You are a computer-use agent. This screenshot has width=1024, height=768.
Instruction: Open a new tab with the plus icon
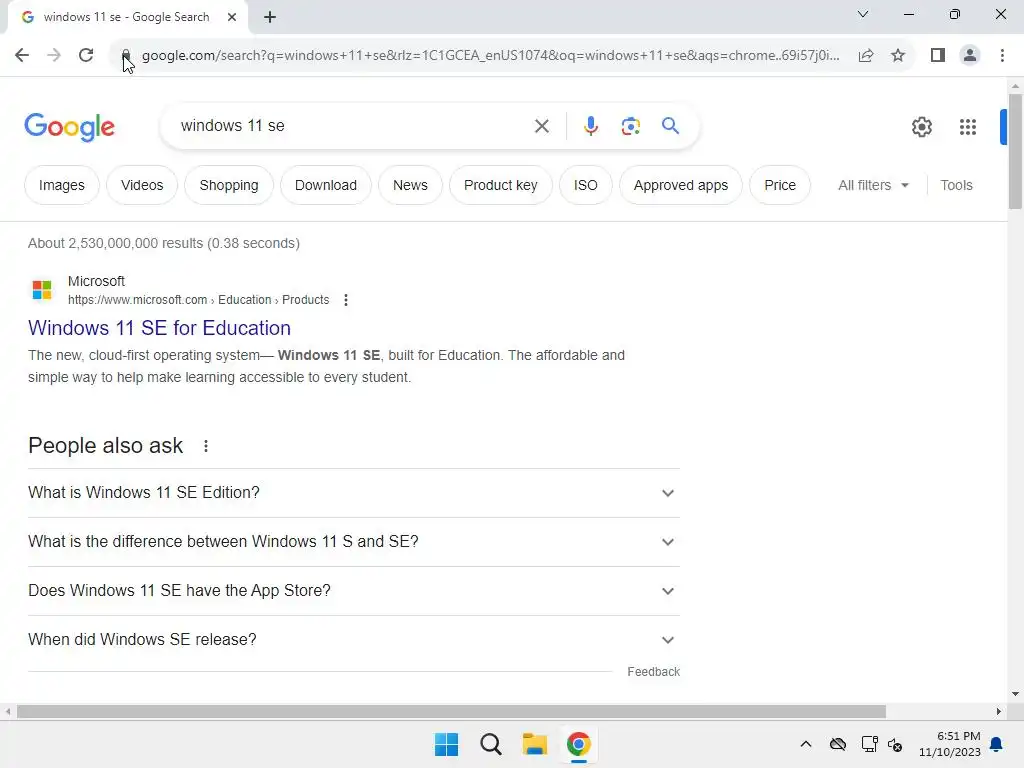click(270, 18)
